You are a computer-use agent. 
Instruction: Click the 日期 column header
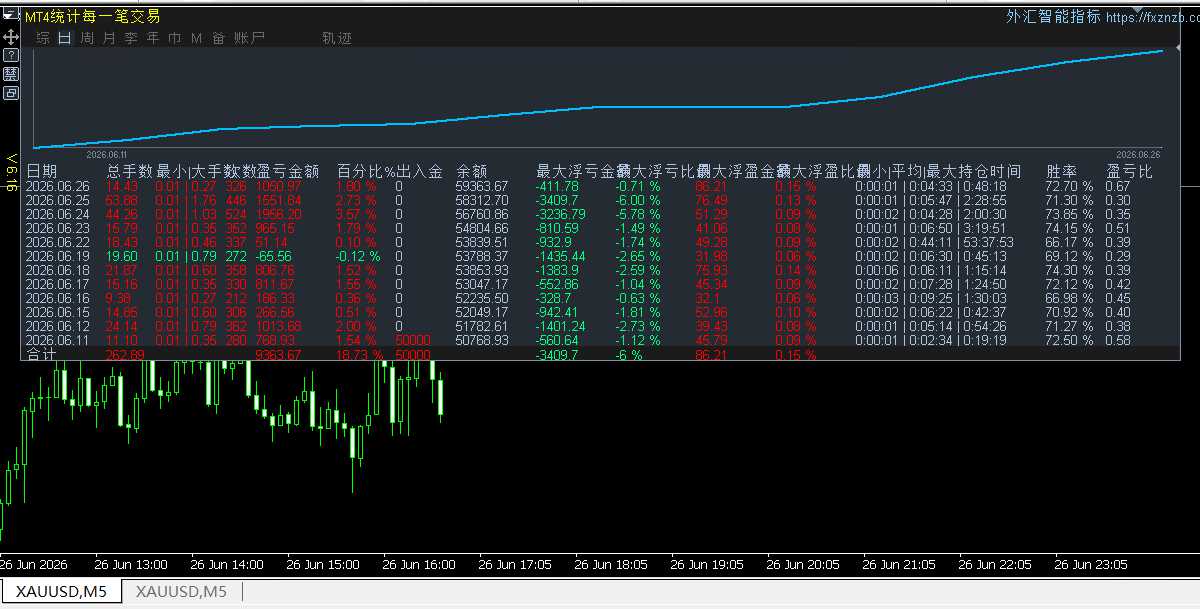click(42, 172)
